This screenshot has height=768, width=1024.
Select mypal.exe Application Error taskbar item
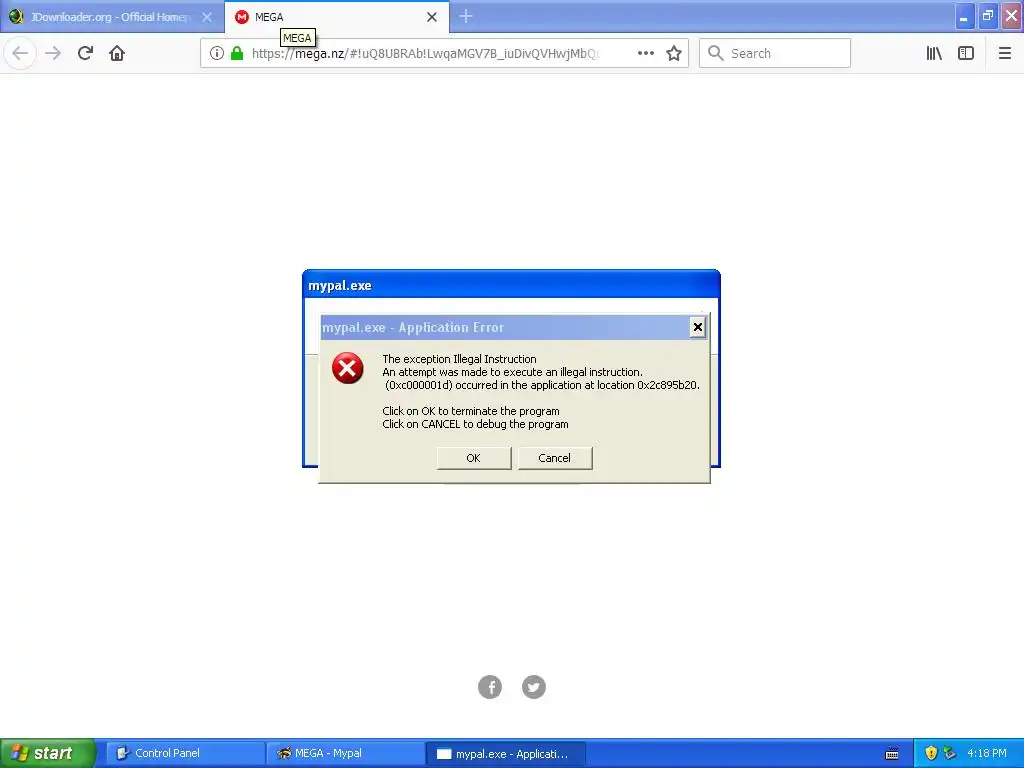(506, 754)
